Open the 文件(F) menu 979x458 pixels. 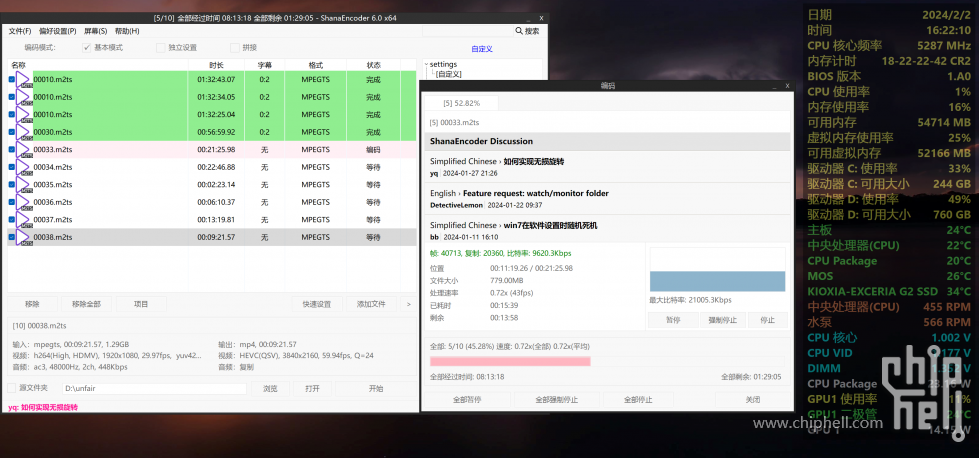click(x=20, y=31)
